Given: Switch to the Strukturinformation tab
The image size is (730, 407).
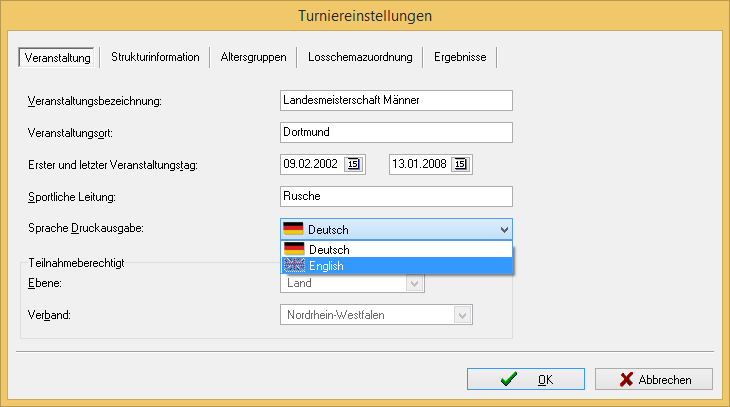Looking at the screenshot, I should click(155, 57).
